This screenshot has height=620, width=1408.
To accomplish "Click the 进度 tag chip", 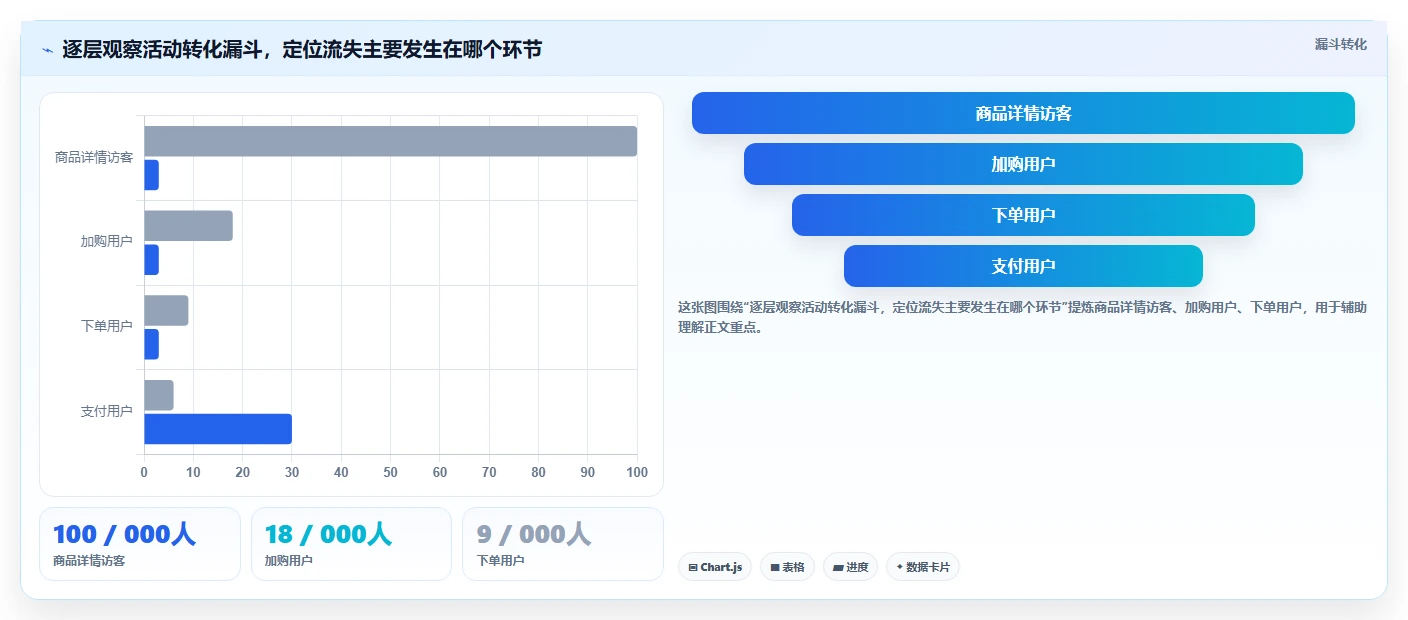I will coord(851,567).
